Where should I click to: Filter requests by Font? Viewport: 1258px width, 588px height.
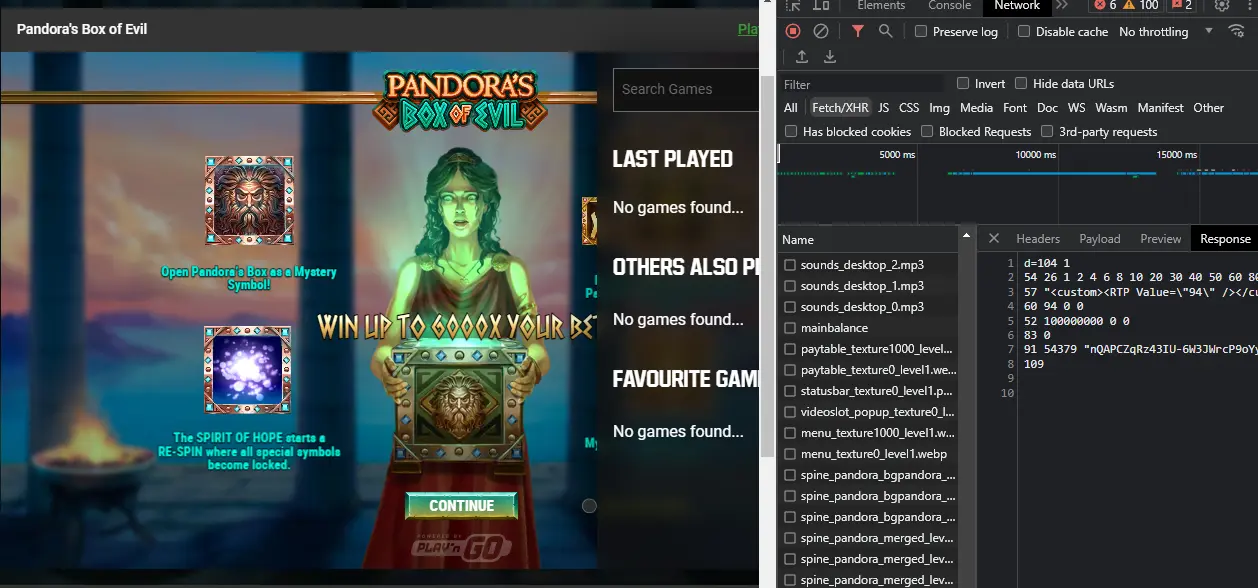click(1015, 107)
